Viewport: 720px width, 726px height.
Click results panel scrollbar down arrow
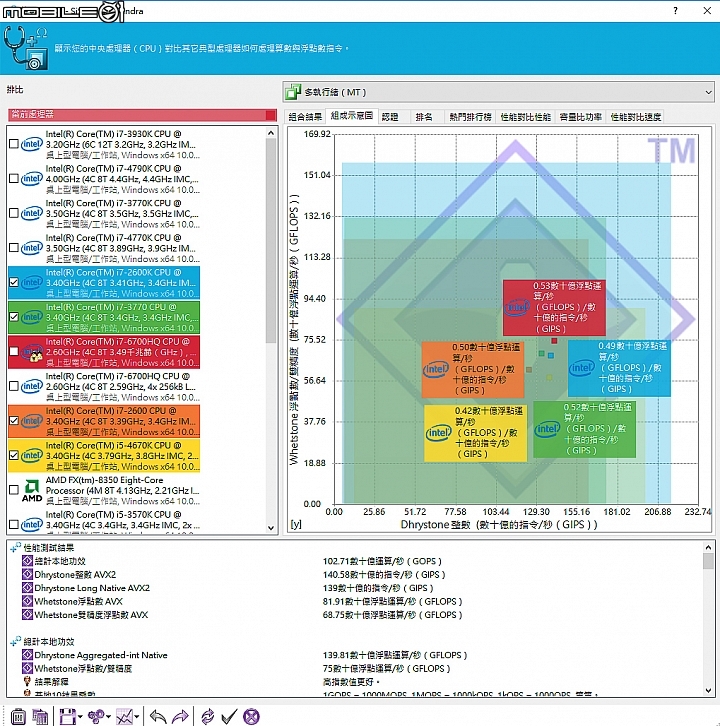click(708, 690)
